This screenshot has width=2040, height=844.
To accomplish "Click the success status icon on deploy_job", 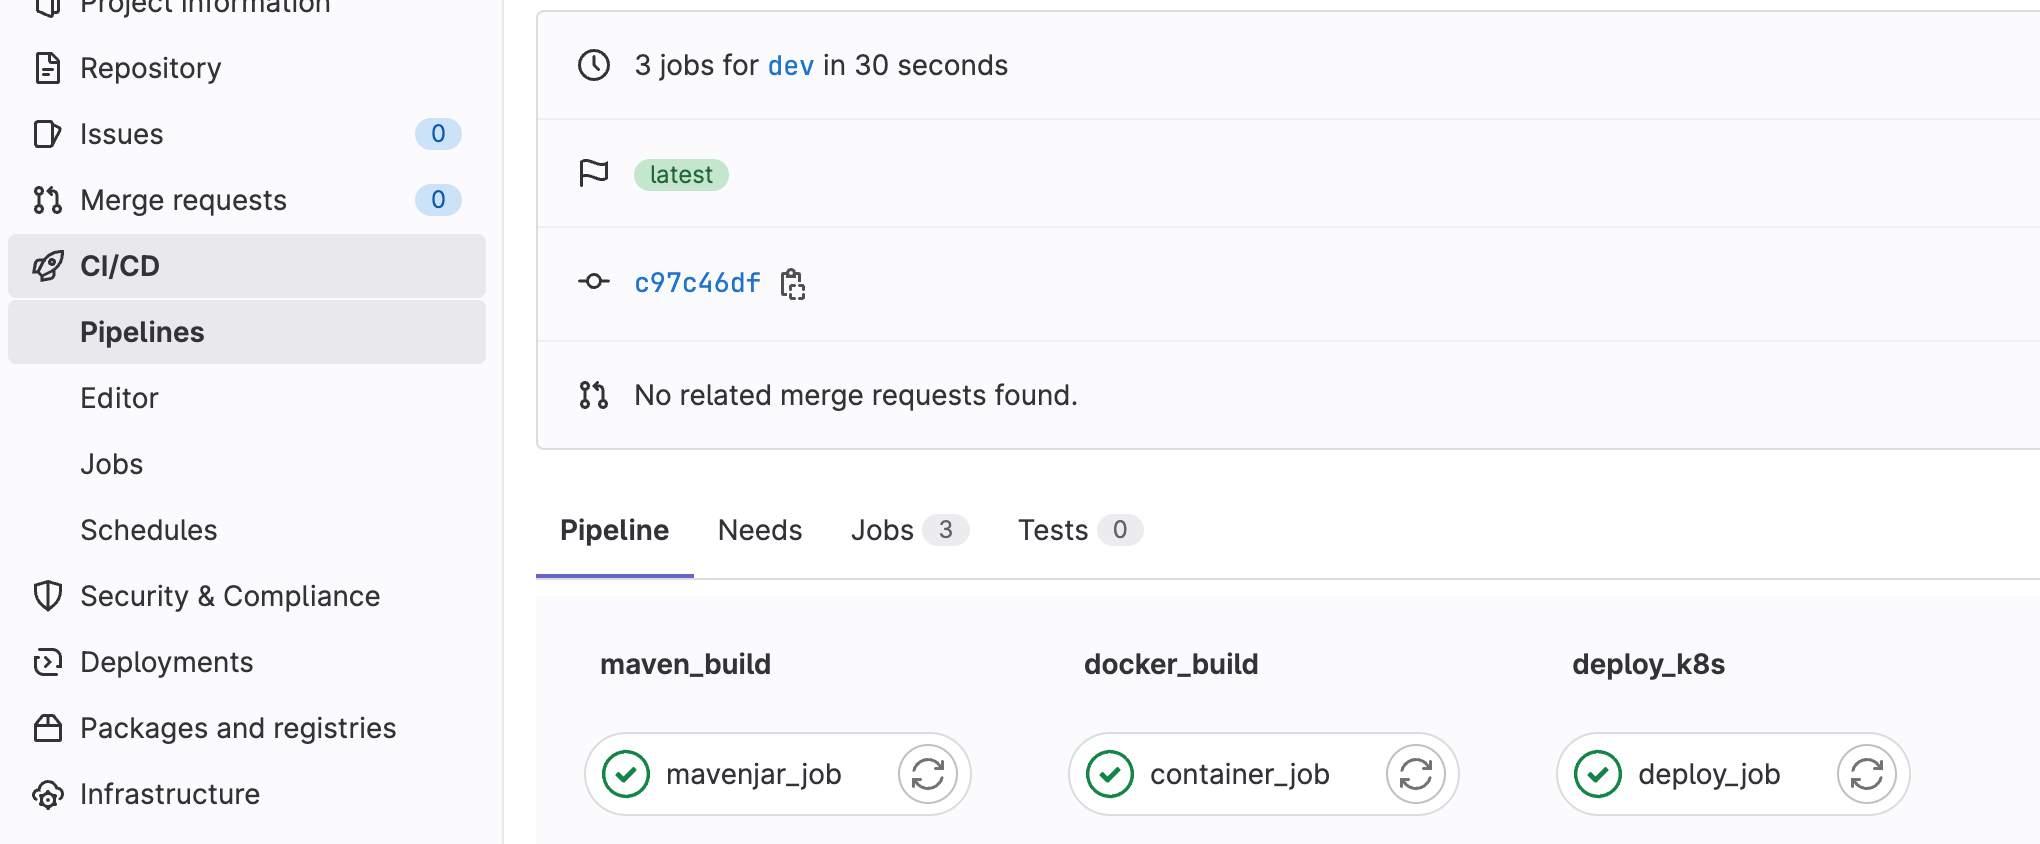I will click(x=1598, y=774).
